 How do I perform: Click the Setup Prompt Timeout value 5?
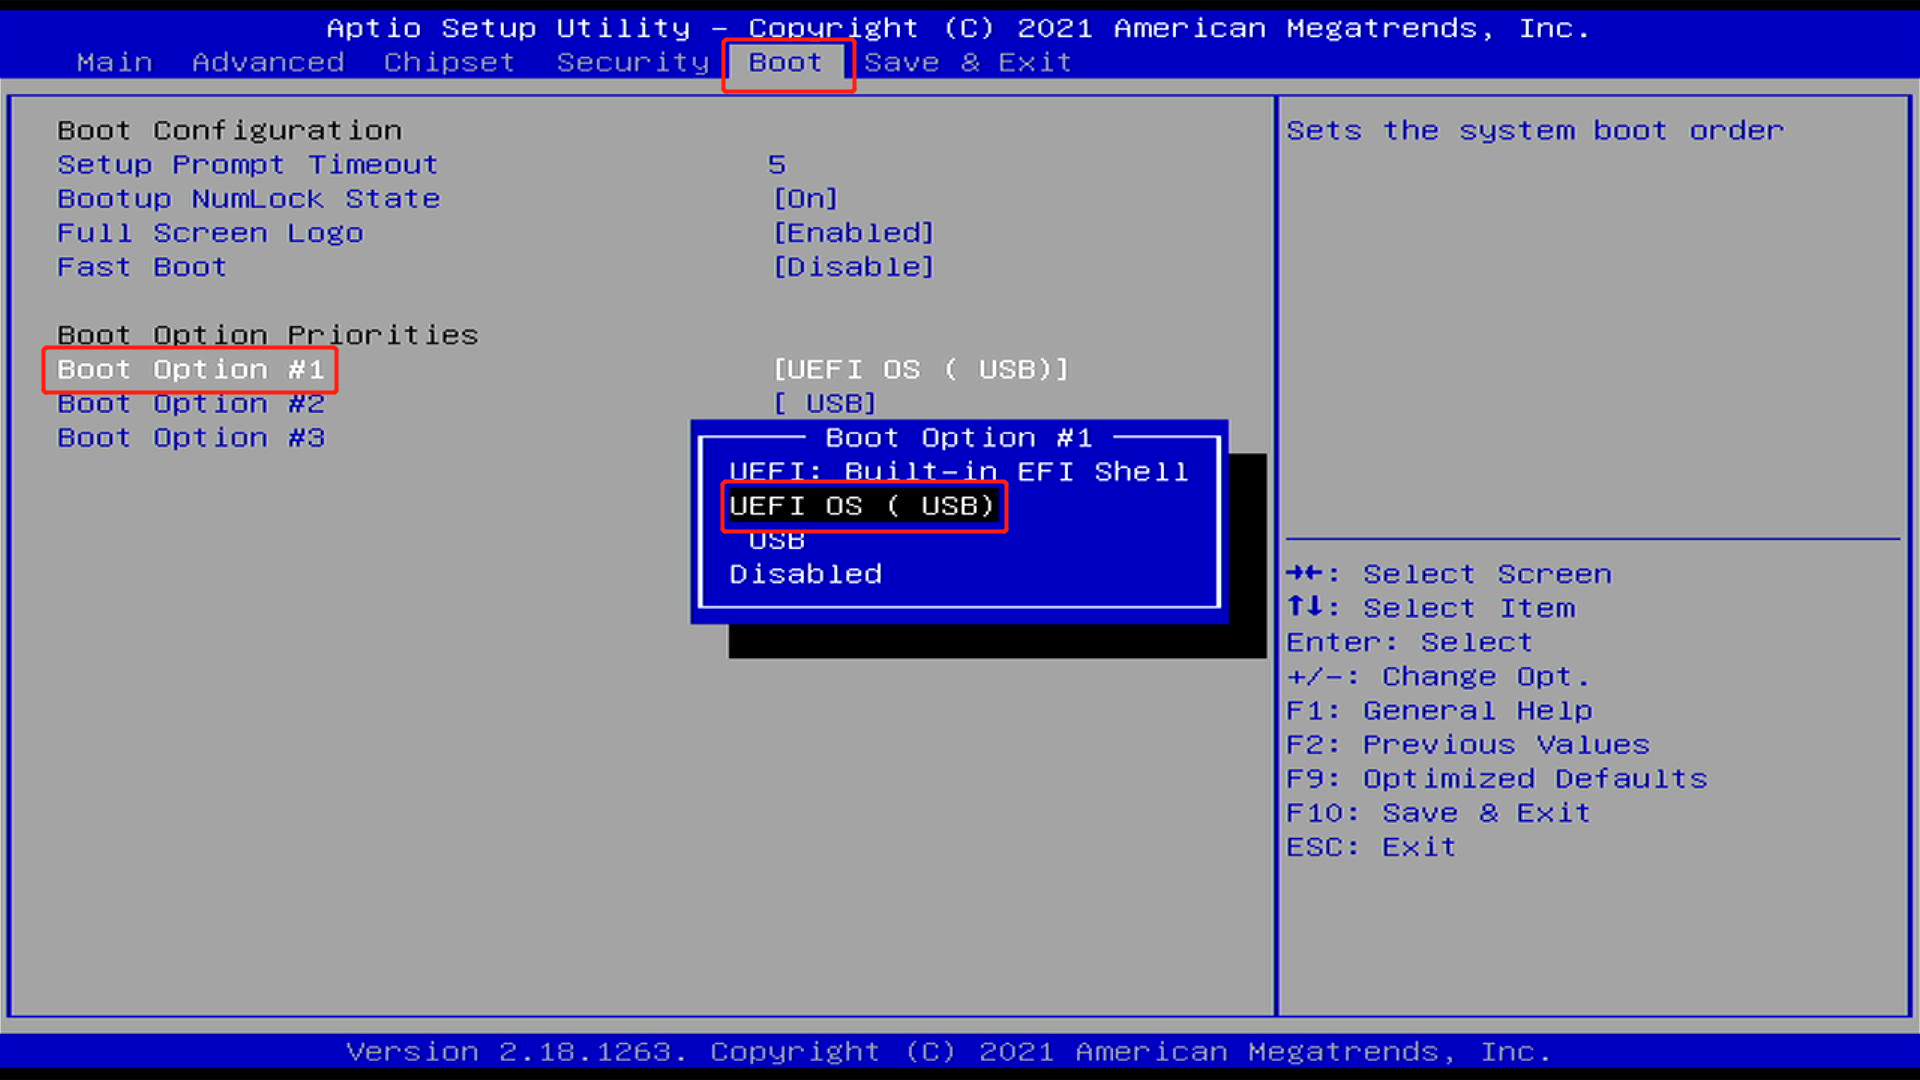[x=777, y=165]
